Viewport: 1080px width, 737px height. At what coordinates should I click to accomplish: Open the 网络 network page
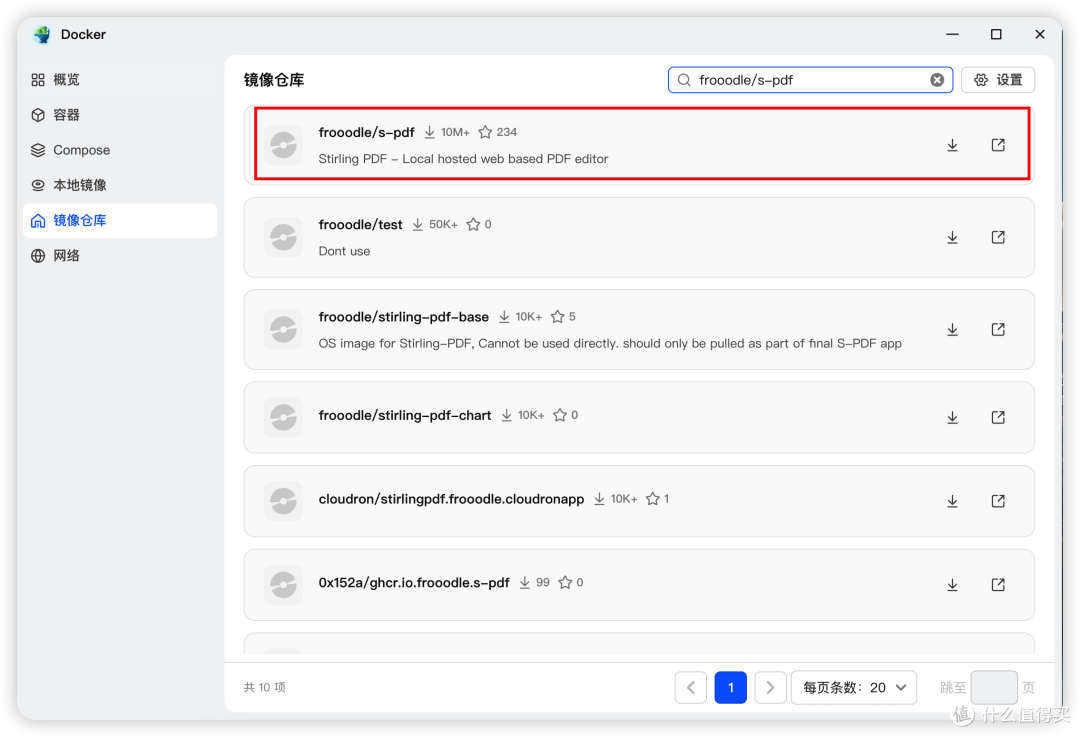click(120, 256)
